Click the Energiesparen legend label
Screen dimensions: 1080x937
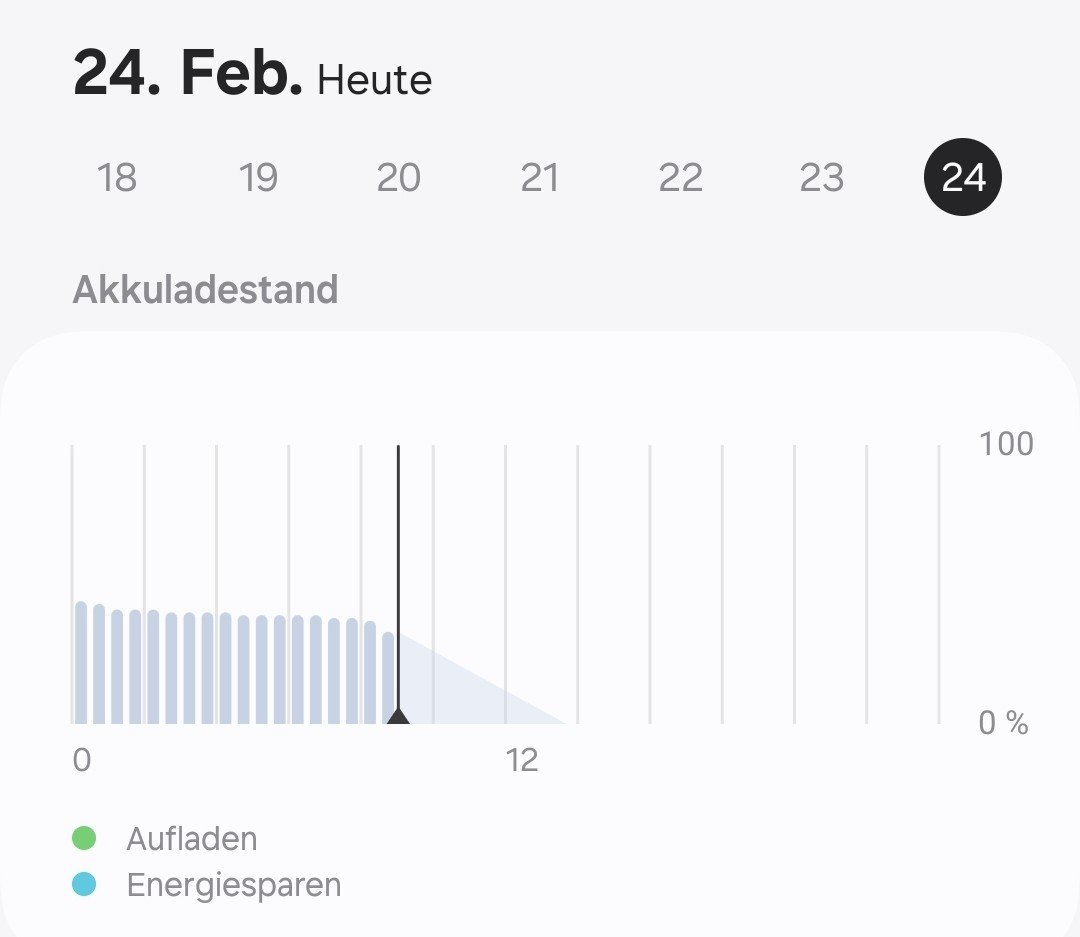[x=233, y=885]
